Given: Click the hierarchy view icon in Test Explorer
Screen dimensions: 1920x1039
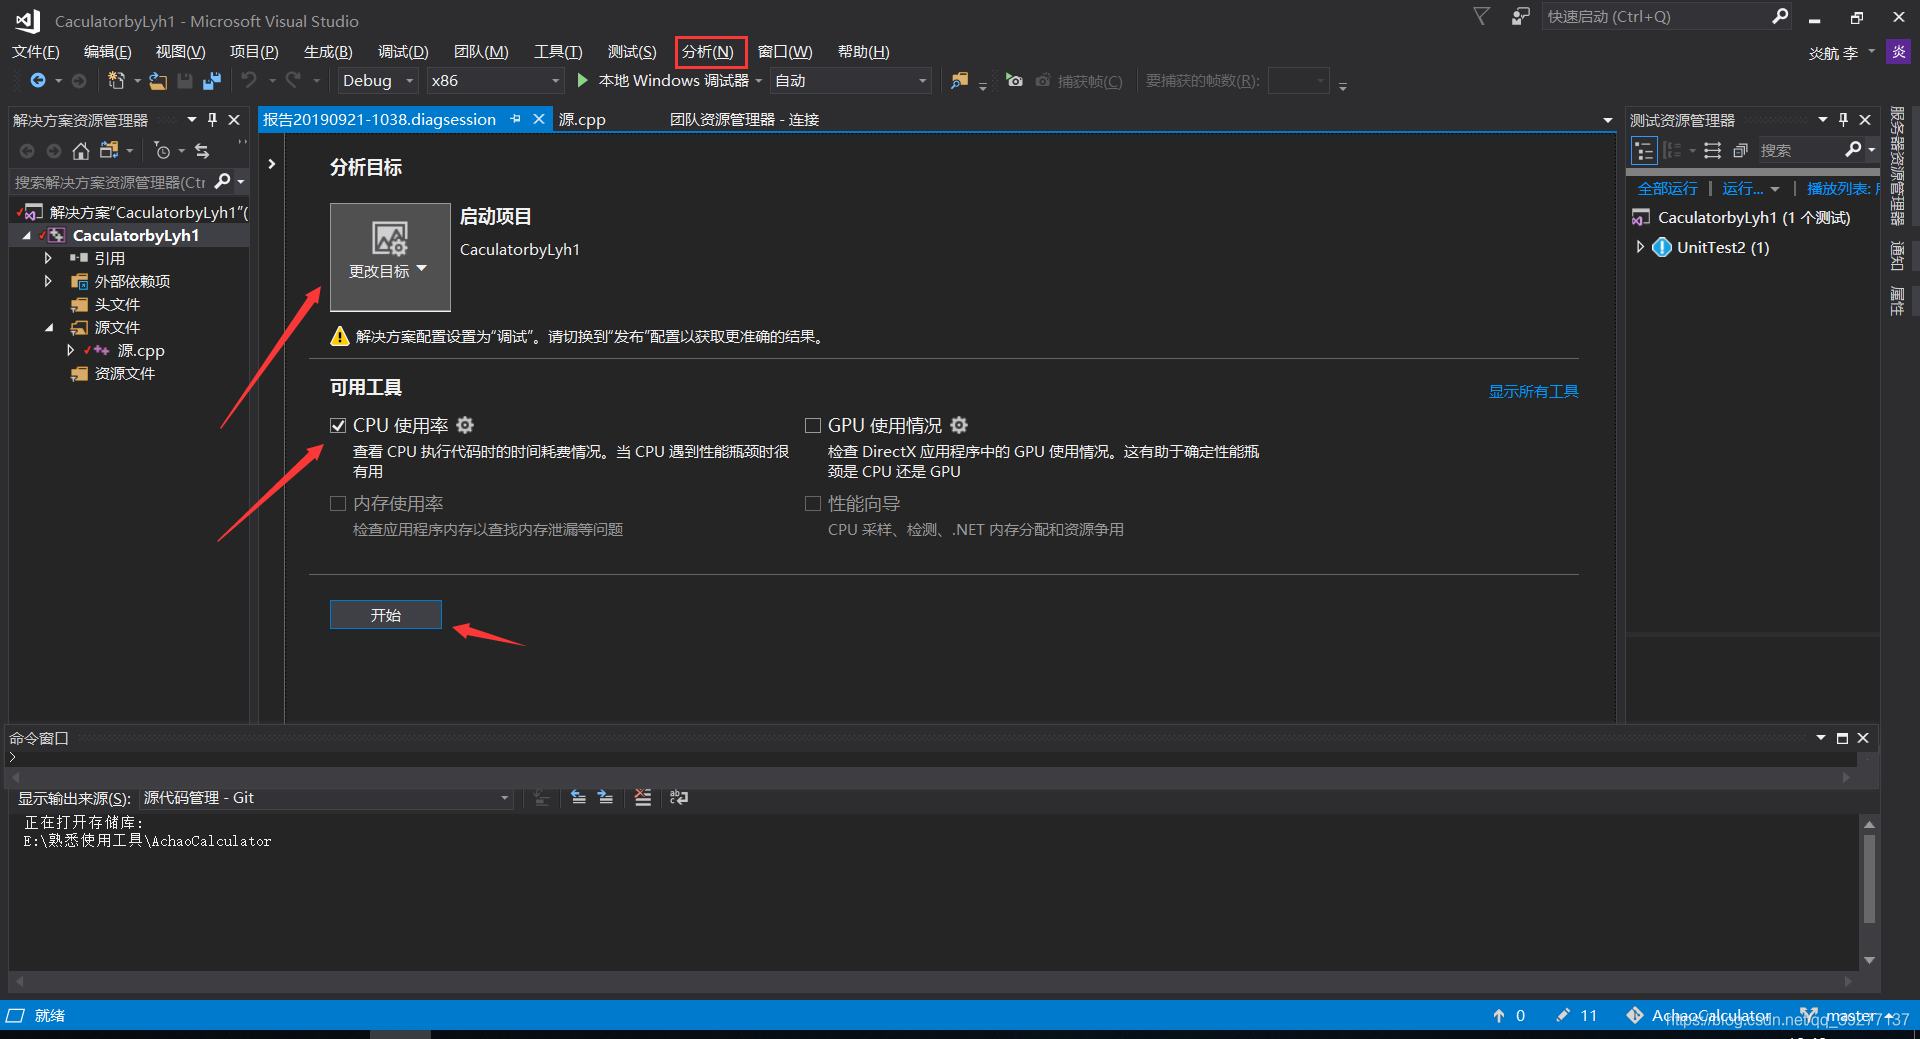Looking at the screenshot, I should (1644, 150).
